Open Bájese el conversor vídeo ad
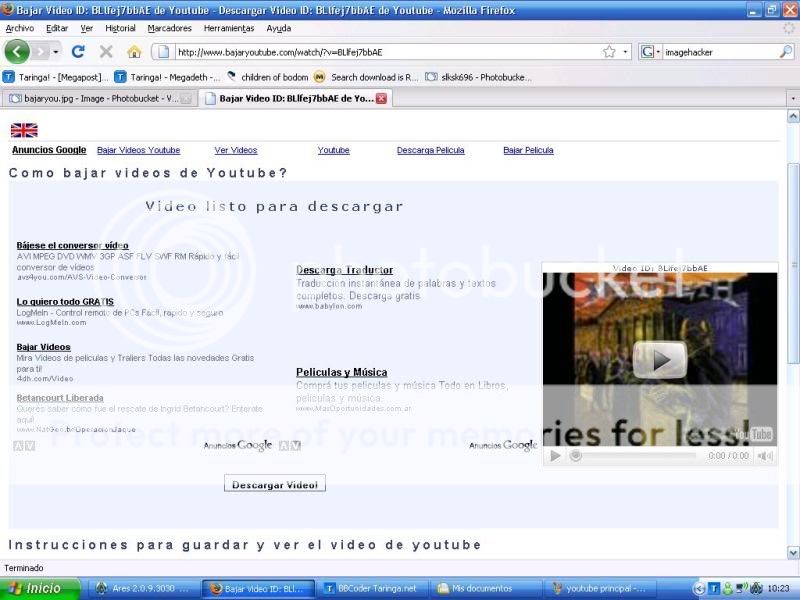The image size is (800, 600). point(72,245)
